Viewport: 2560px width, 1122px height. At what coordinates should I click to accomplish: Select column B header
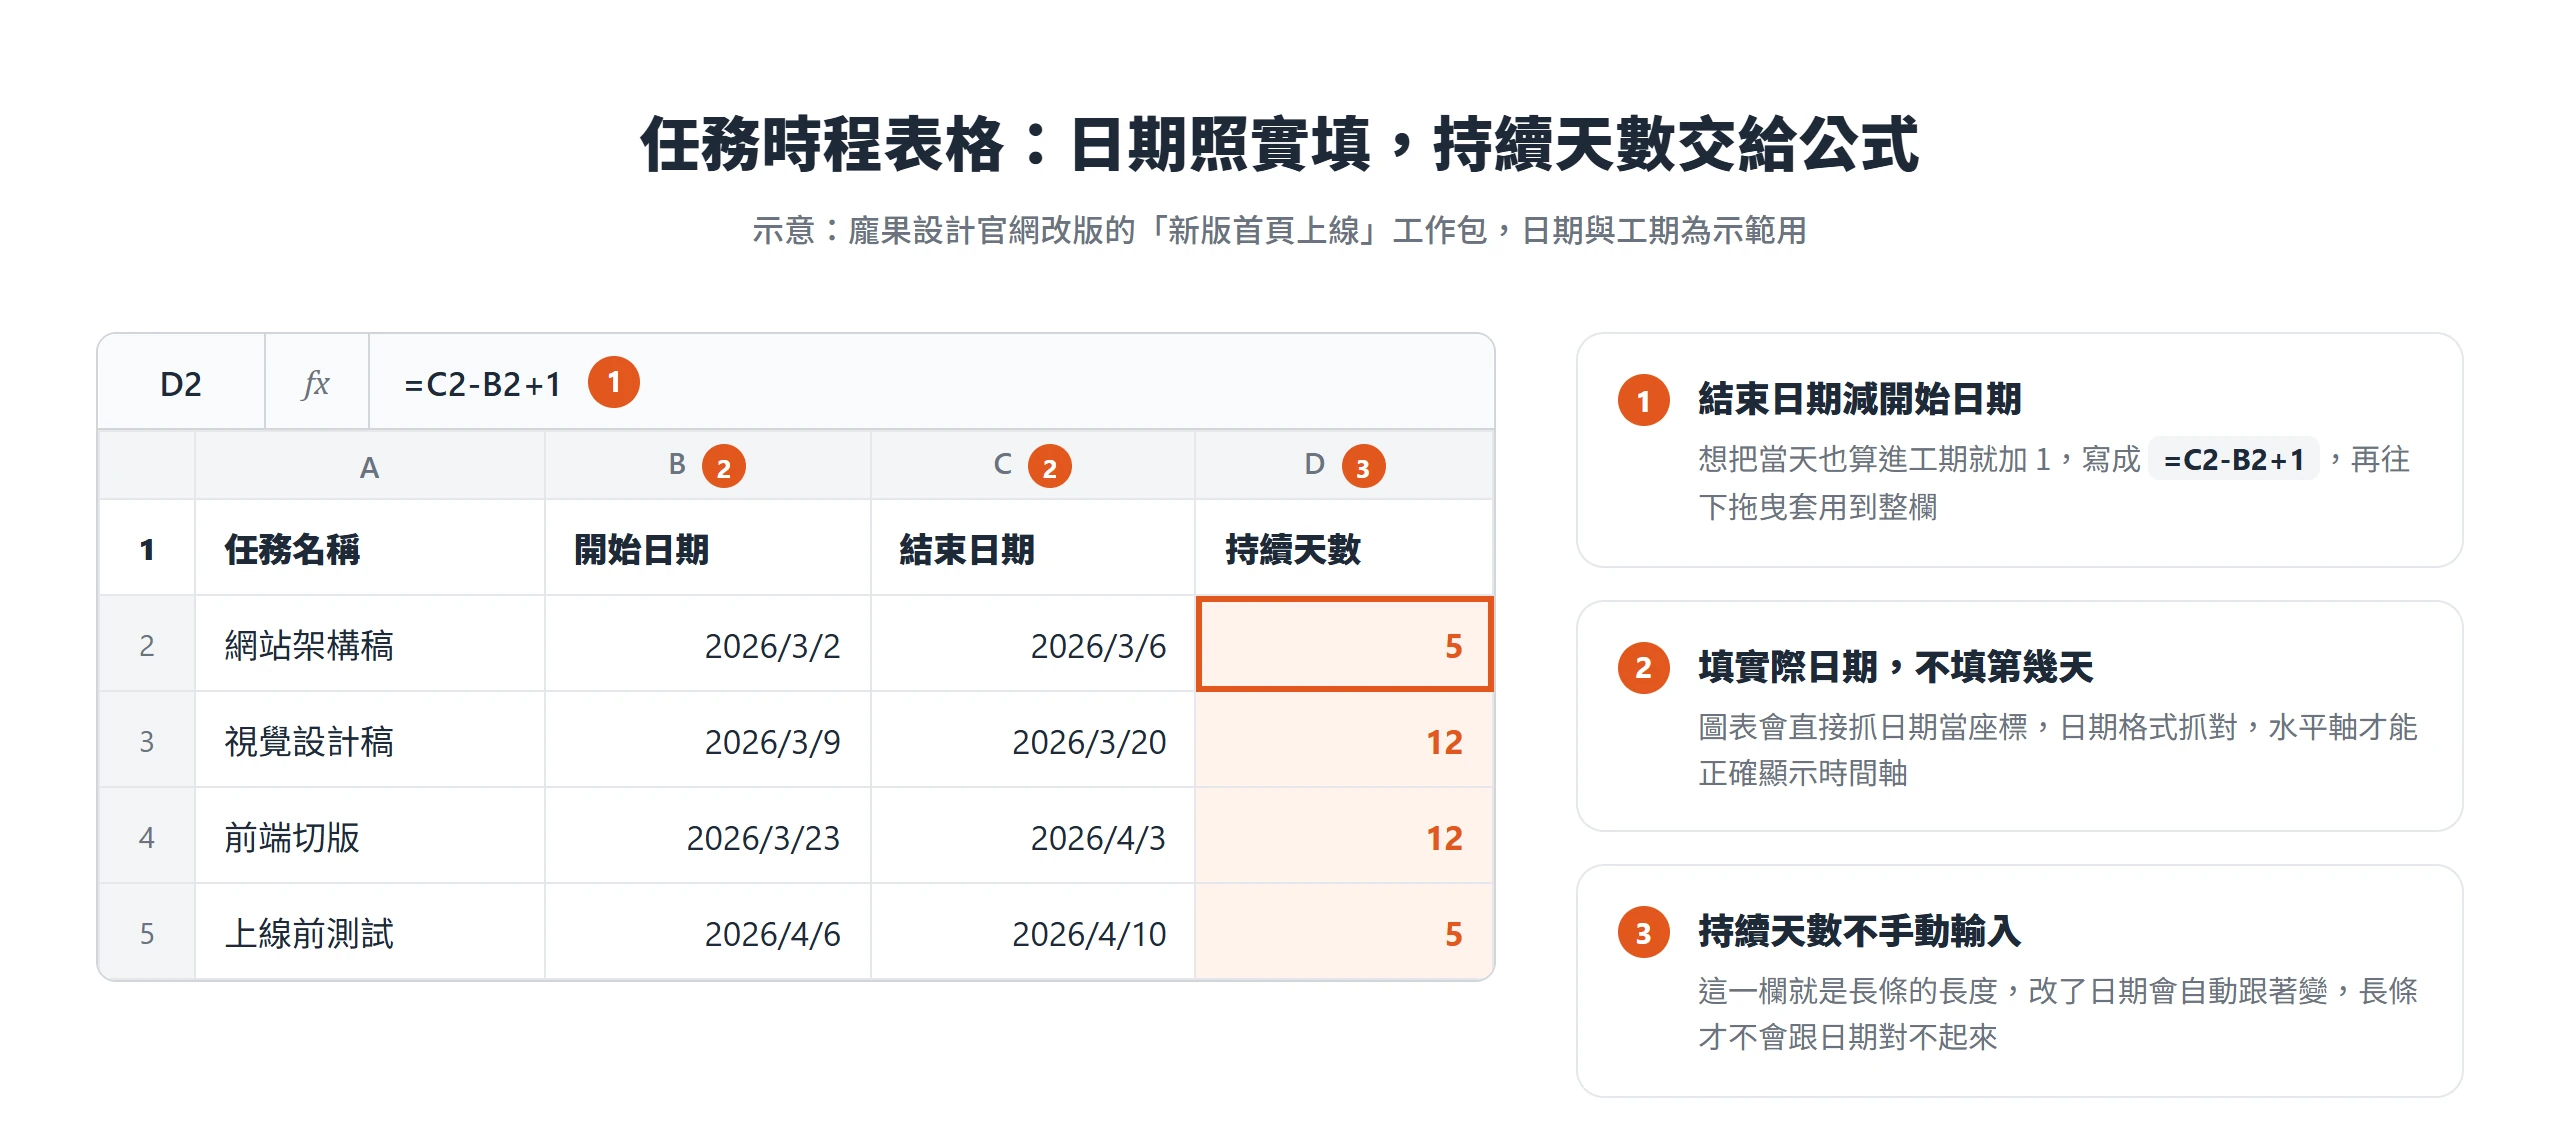pos(707,467)
